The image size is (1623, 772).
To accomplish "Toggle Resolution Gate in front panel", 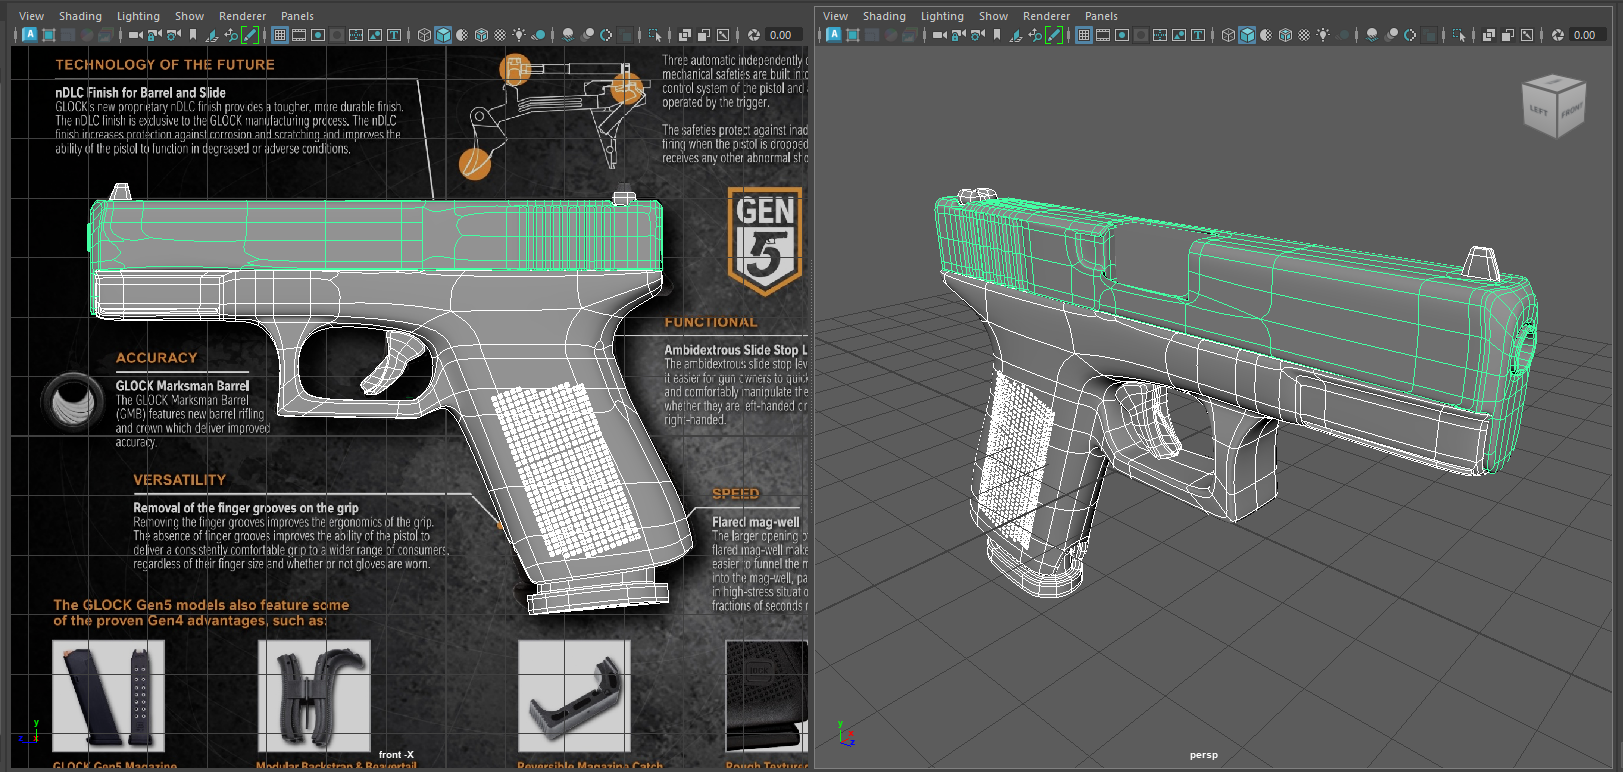I will [318, 35].
